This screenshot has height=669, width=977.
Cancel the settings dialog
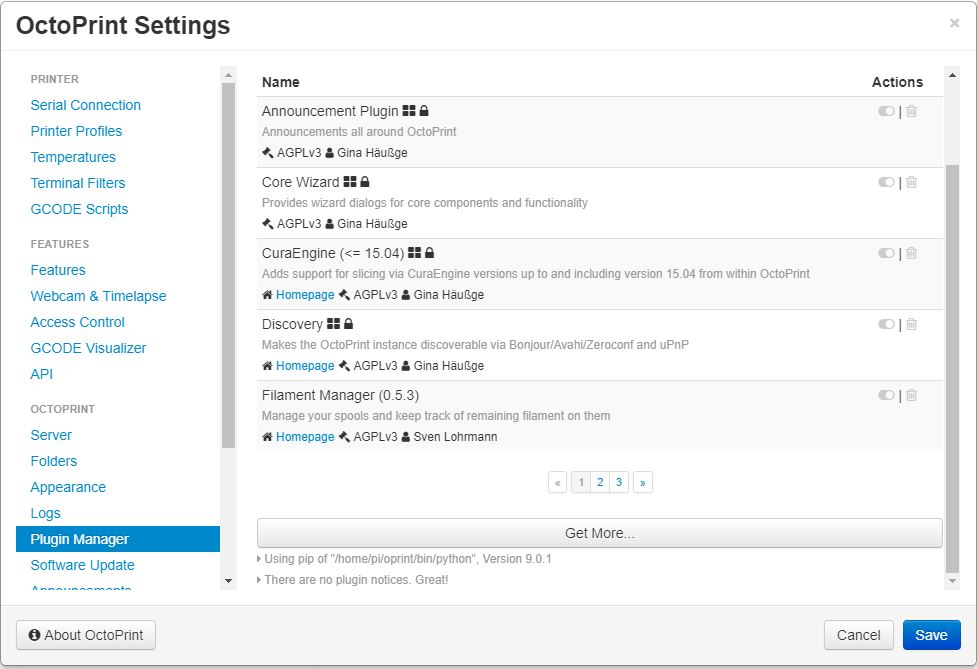(x=859, y=635)
